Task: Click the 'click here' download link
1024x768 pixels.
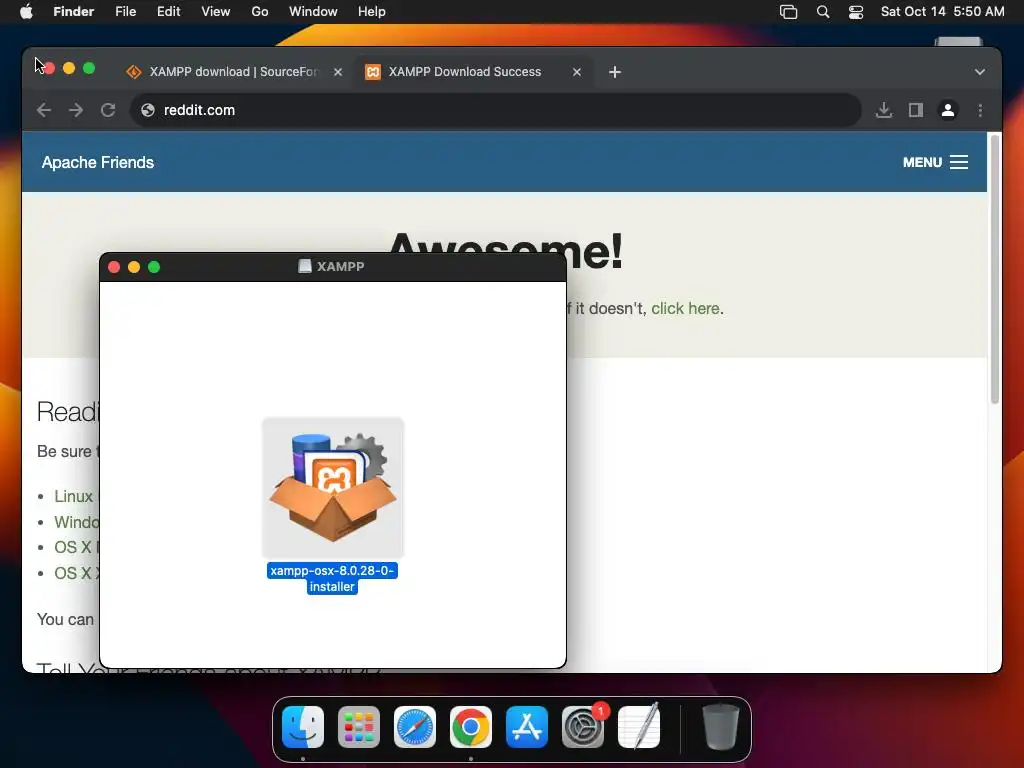Action: click(x=685, y=308)
